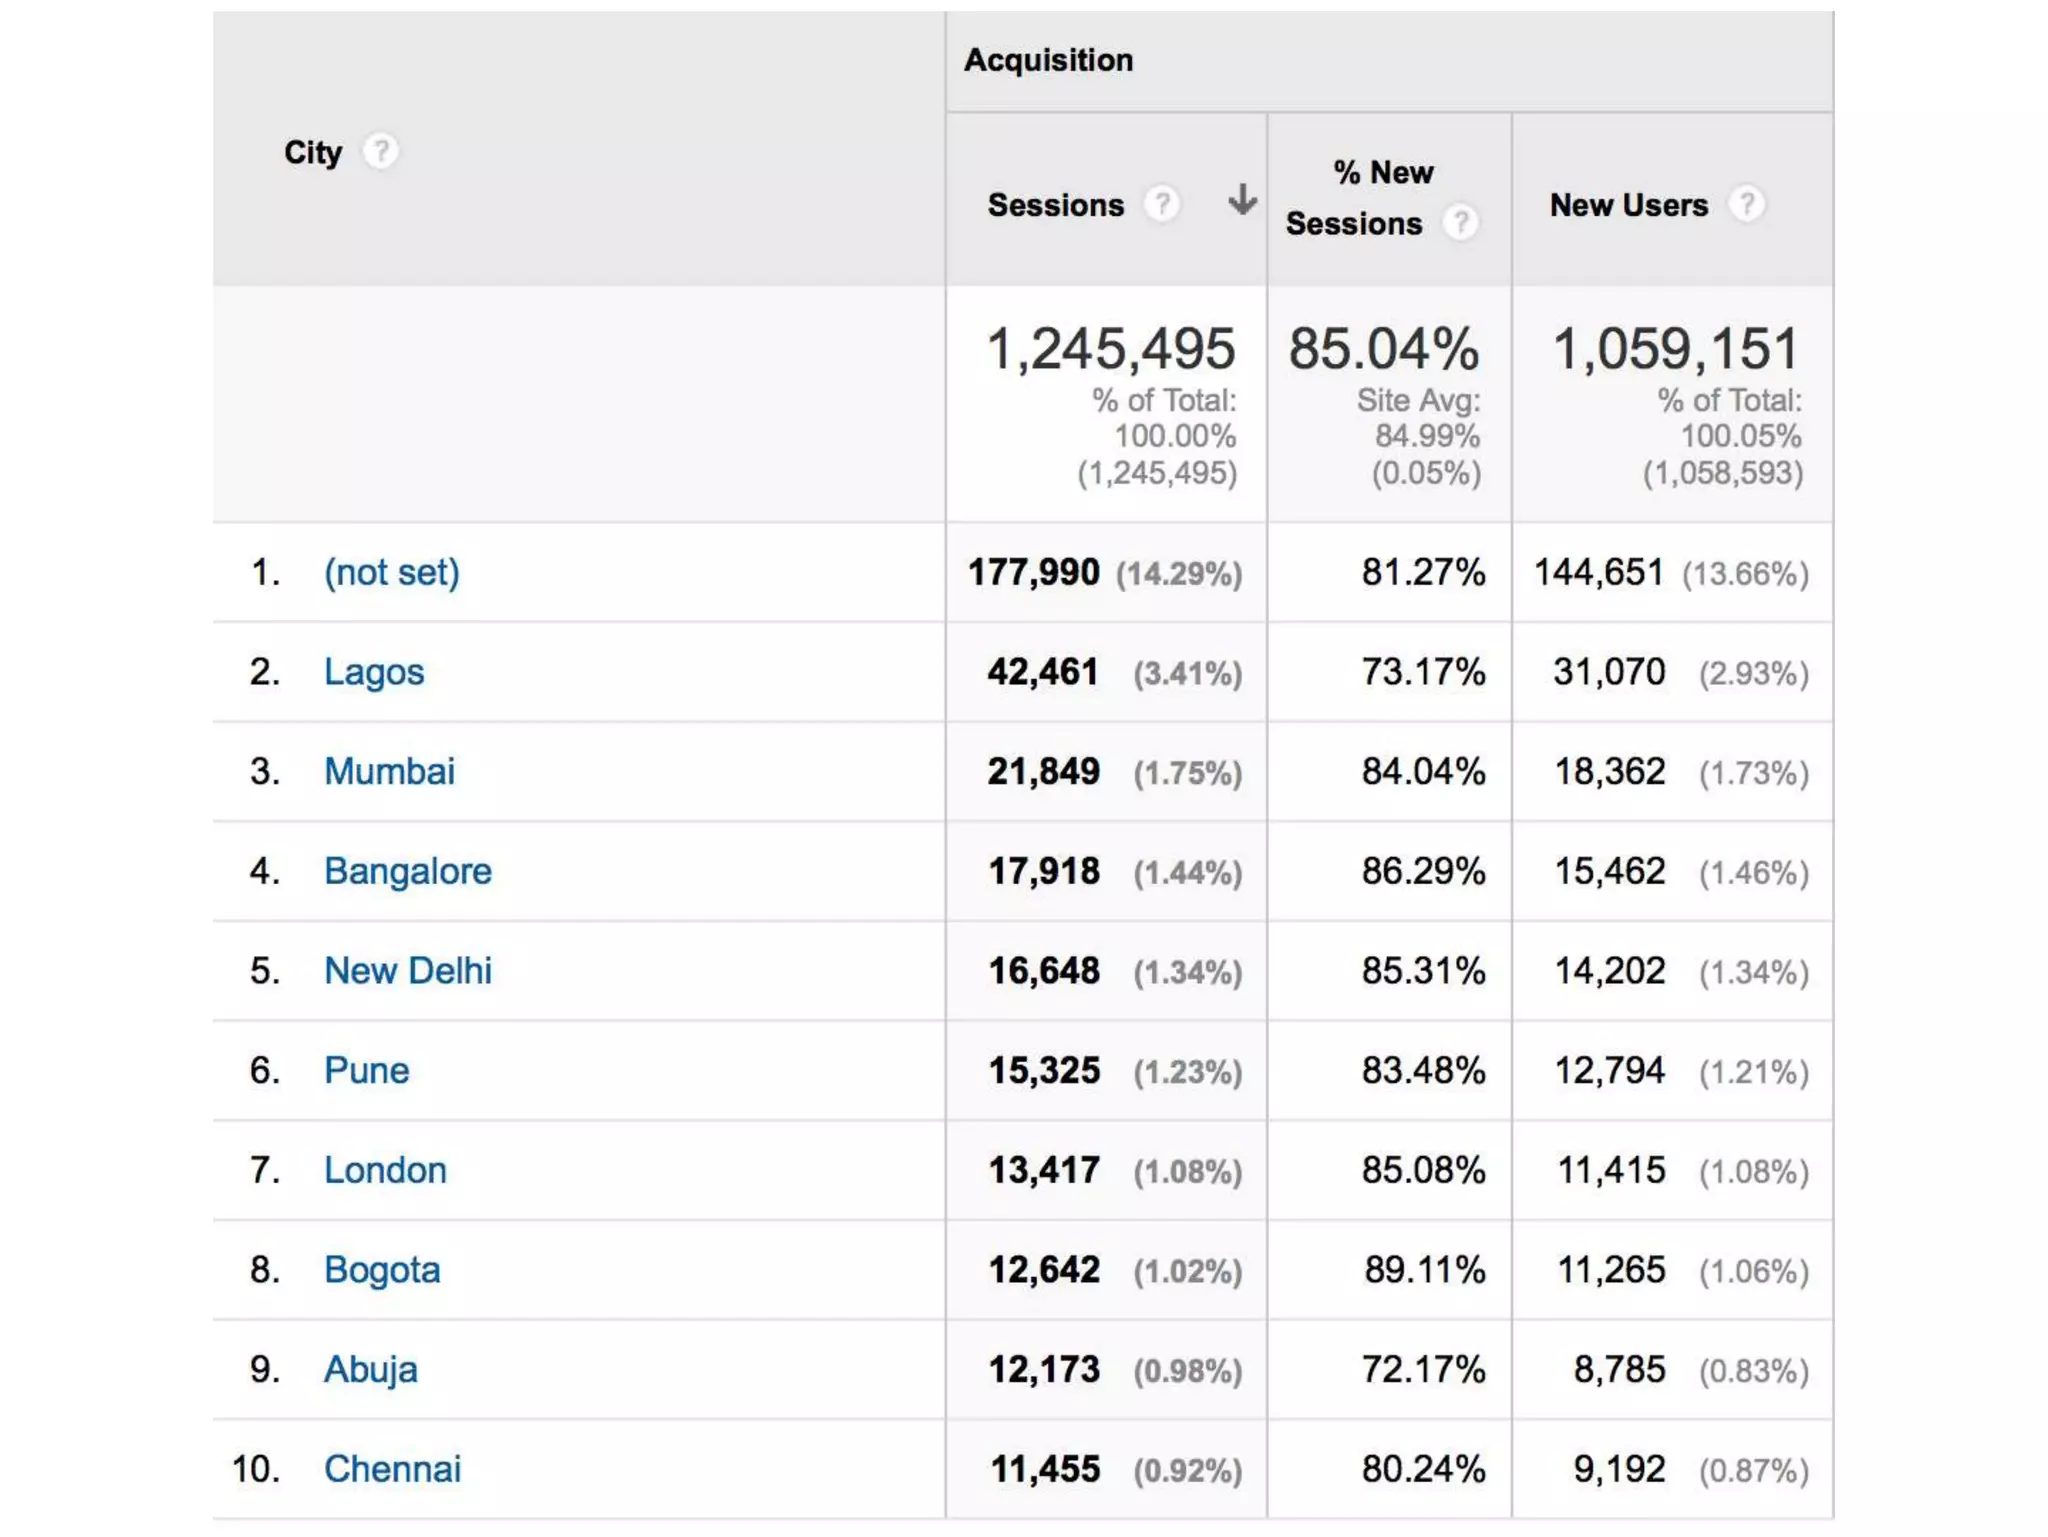This screenshot has height=1537, width=2048.
Task: Click the Sessions sort descending arrow
Action: click(x=1242, y=200)
